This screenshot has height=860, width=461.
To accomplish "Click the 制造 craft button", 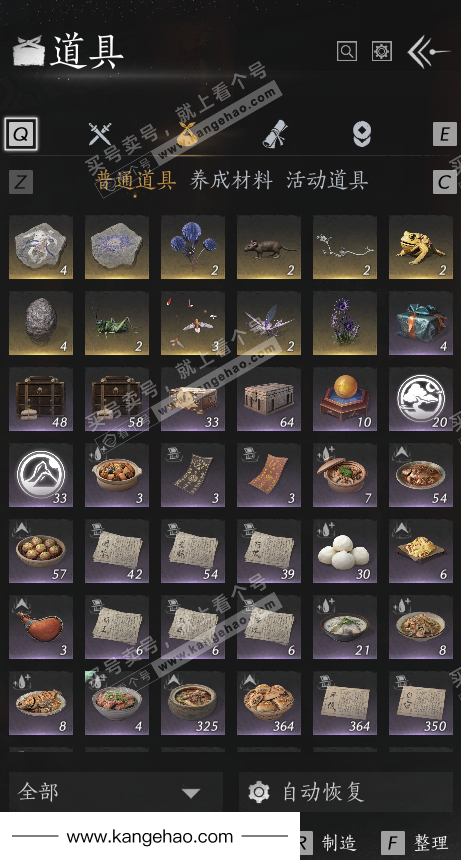I will [x=329, y=843].
